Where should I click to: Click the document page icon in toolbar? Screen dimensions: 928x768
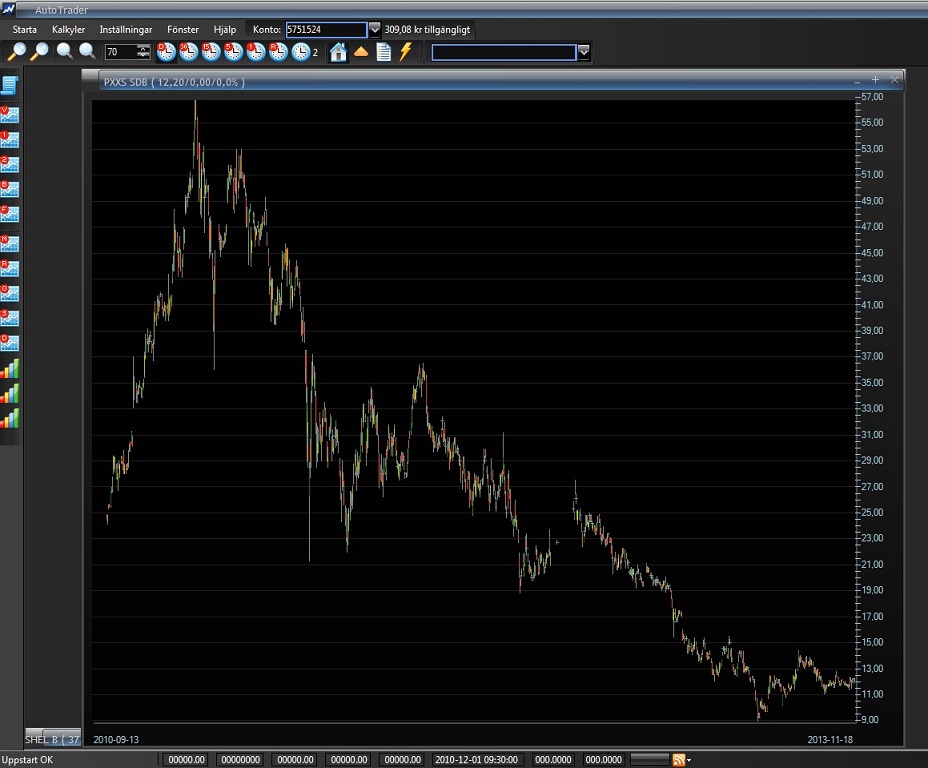coord(383,52)
